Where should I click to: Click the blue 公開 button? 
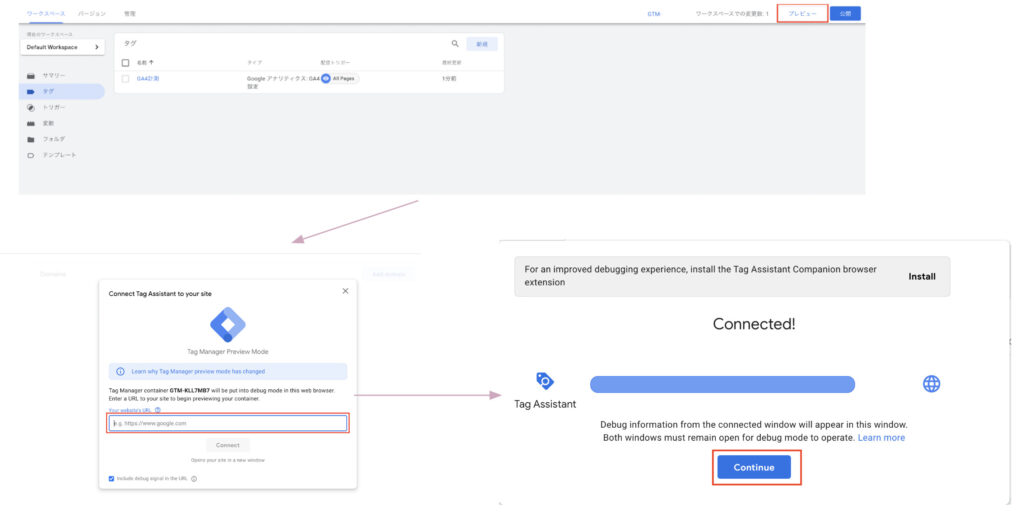coord(845,14)
